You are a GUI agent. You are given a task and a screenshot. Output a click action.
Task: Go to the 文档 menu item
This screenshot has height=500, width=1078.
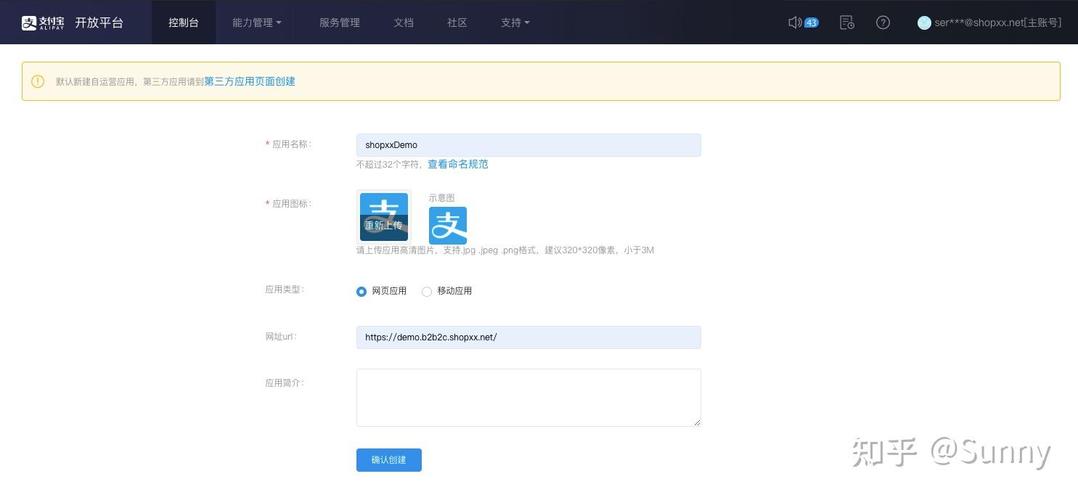click(x=403, y=22)
